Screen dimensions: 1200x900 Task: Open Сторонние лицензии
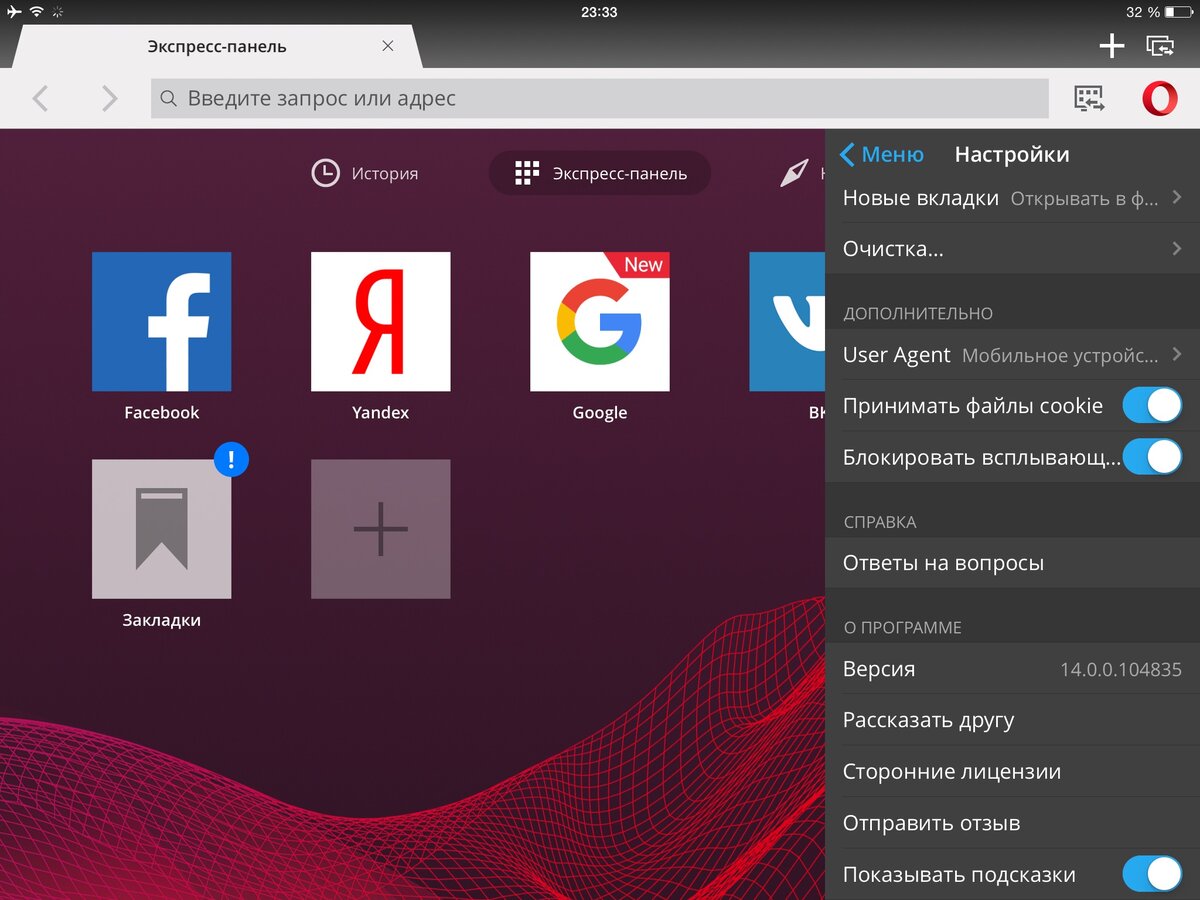[x=1012, y=772]
